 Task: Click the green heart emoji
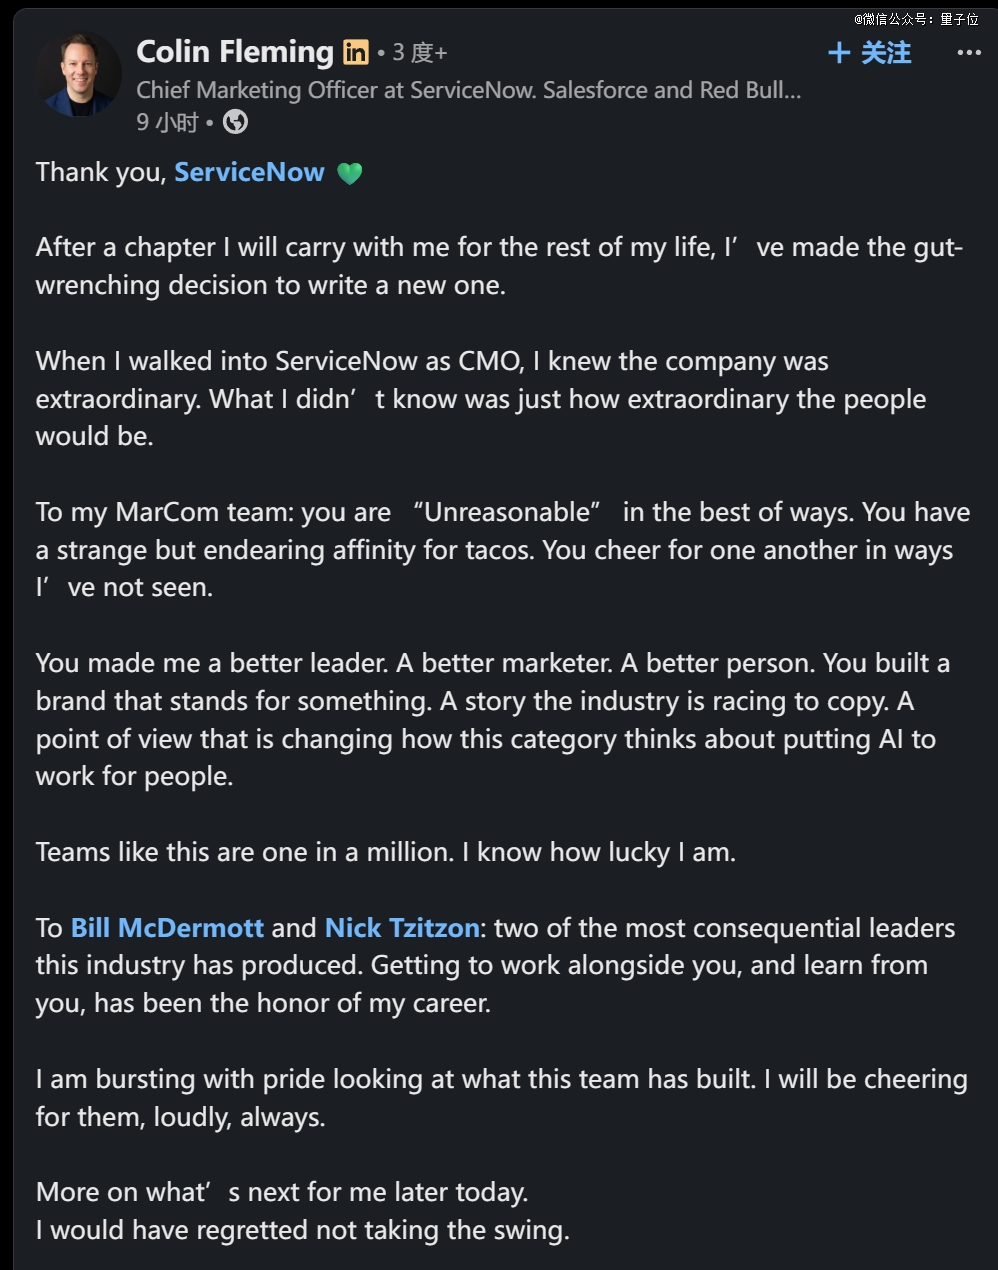(x=349, y=173)
